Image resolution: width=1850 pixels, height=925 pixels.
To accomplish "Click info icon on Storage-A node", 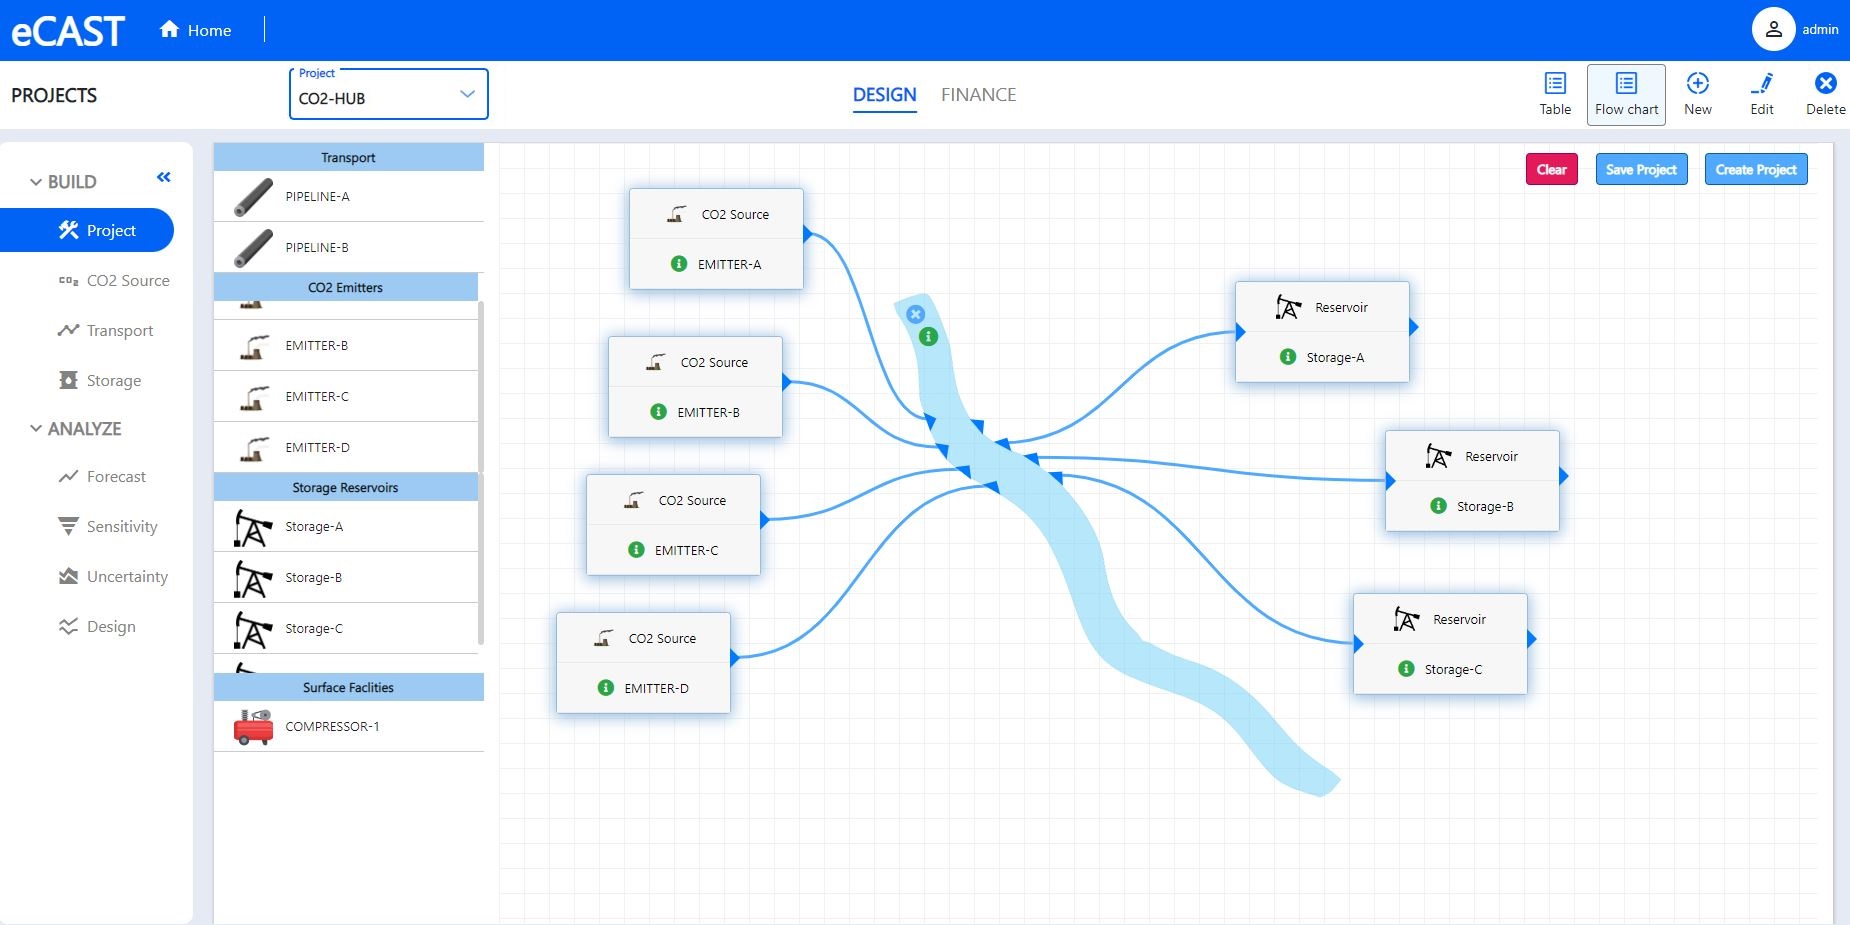I will click(x=1288, y=357).
